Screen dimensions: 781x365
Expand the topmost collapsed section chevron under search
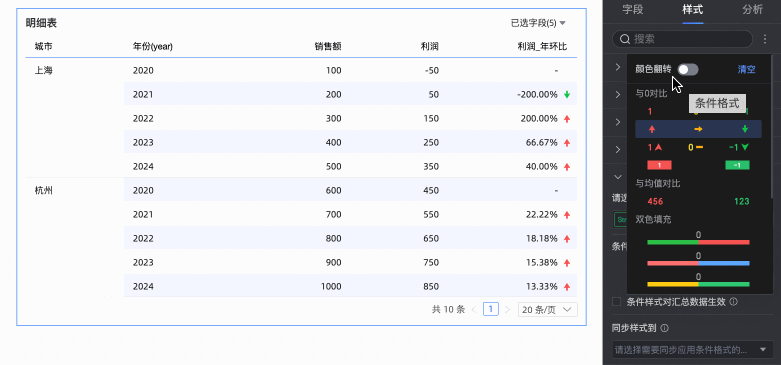click(x=618, y=67)
